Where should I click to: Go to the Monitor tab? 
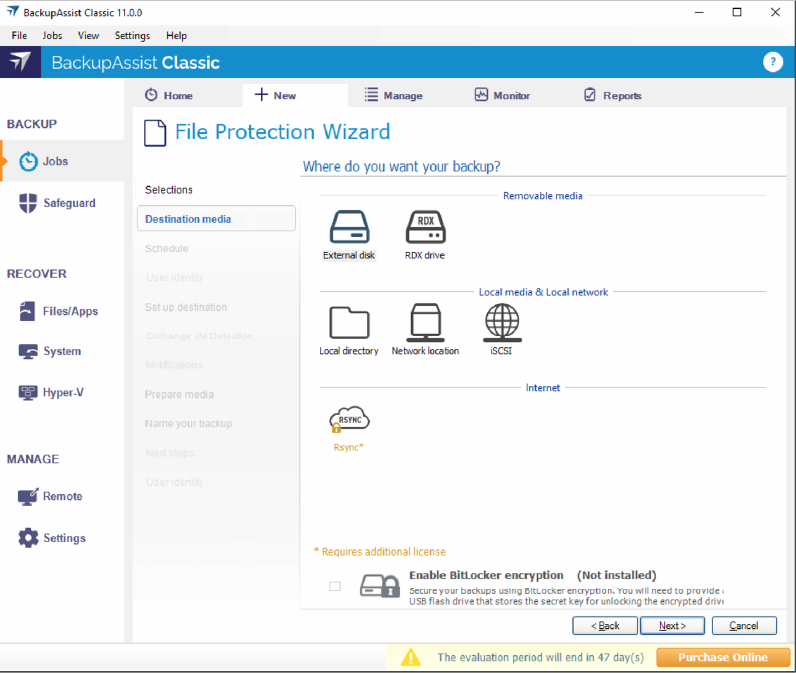tap(502, 96)
